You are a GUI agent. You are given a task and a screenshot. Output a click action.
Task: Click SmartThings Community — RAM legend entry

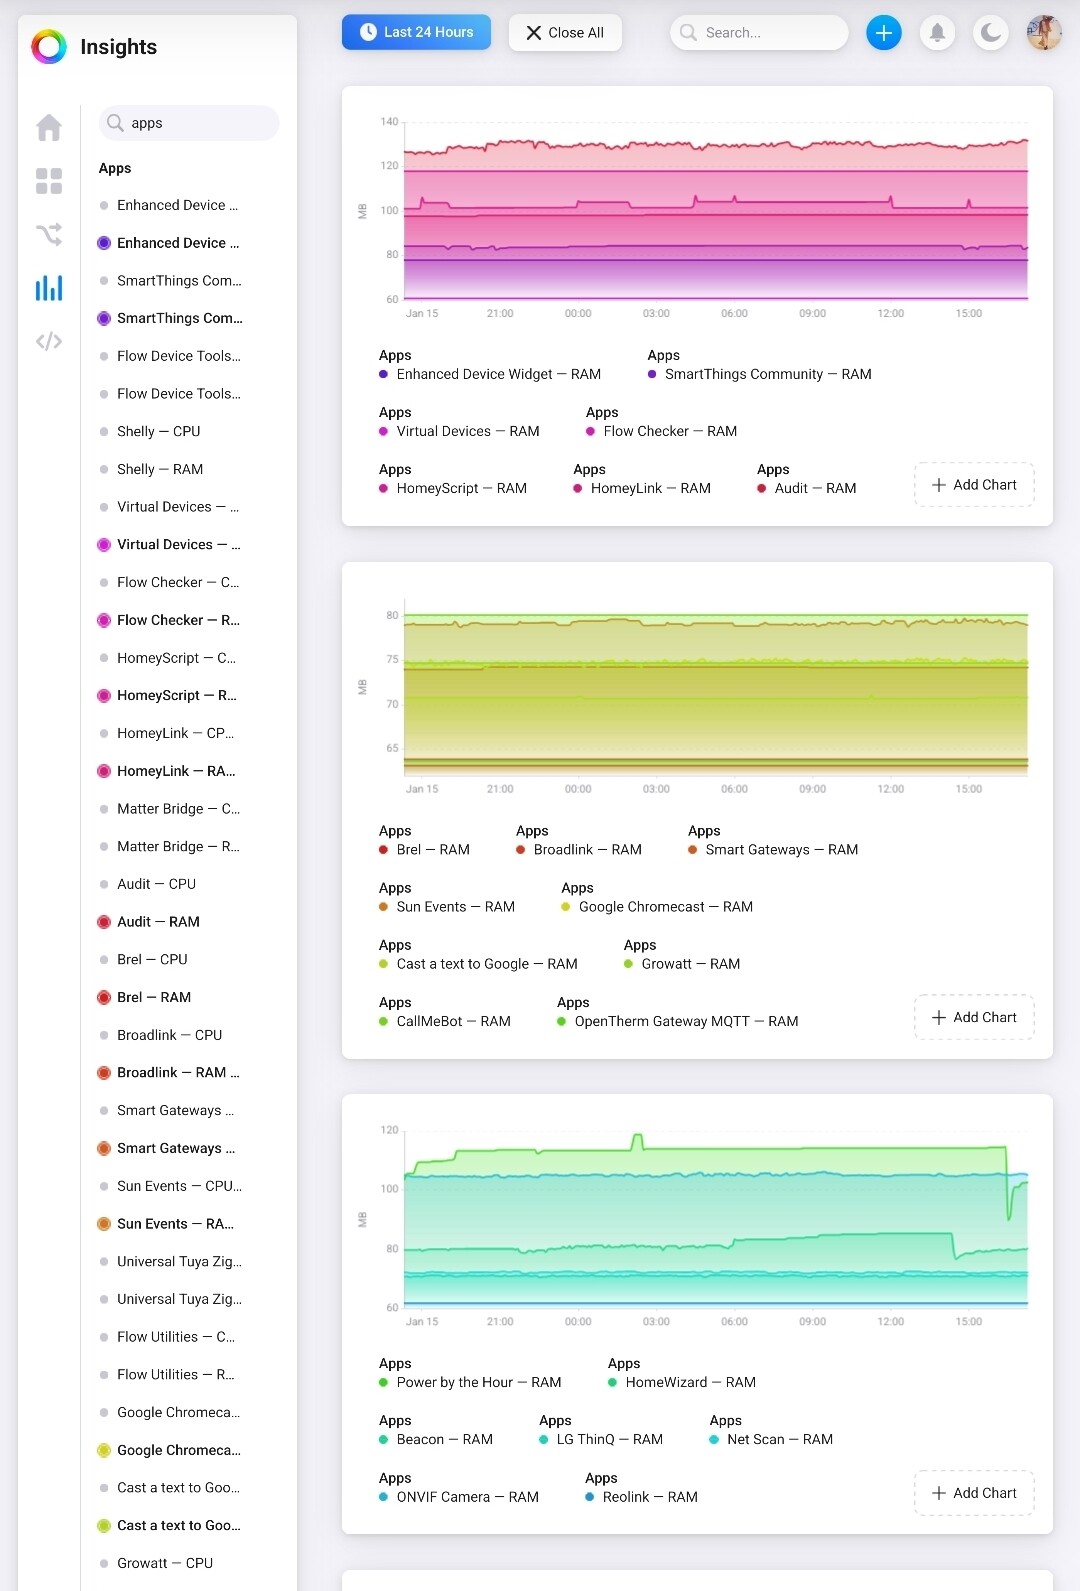click(760, 374)
